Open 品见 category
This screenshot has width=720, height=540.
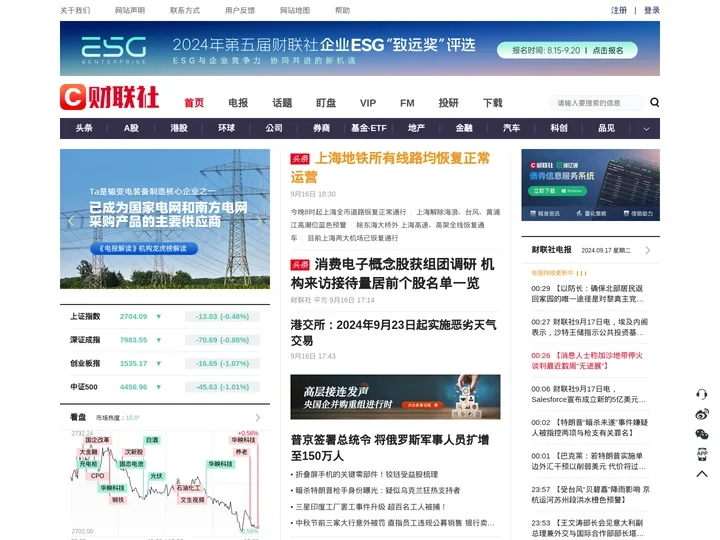click(x=607, y=128)
